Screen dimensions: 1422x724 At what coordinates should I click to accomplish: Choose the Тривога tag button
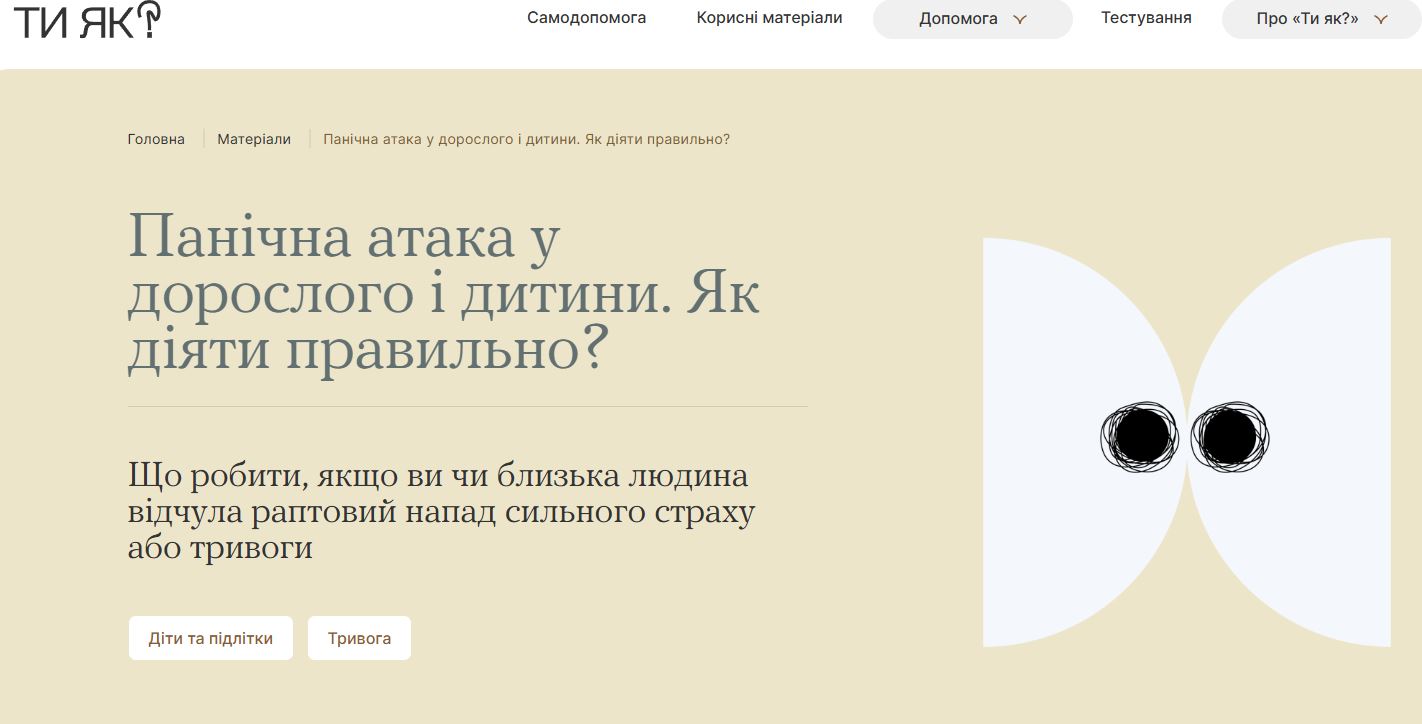(359, 638)
